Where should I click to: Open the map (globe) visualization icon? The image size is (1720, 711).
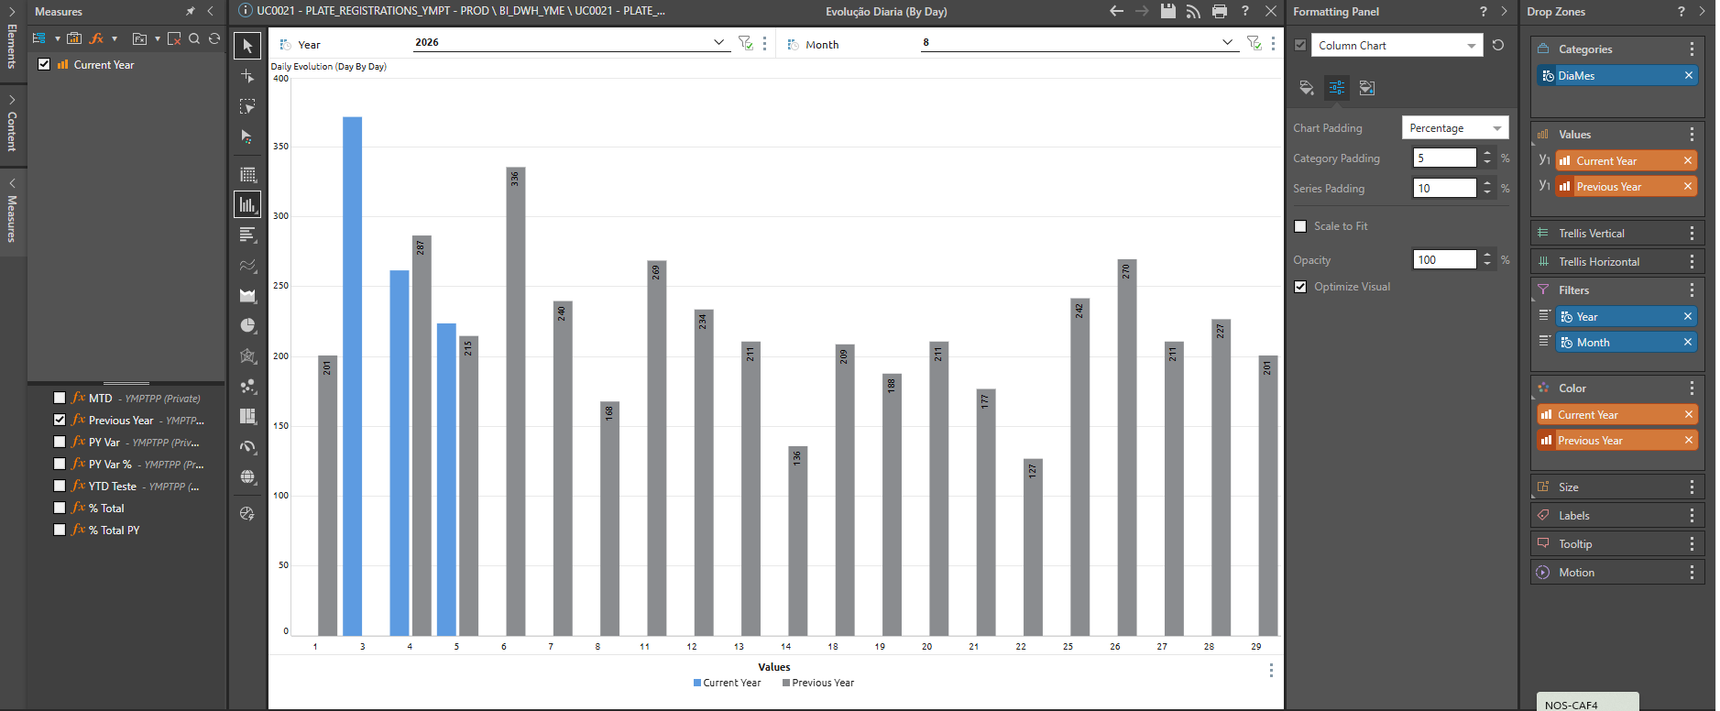[x=247, y=477]
